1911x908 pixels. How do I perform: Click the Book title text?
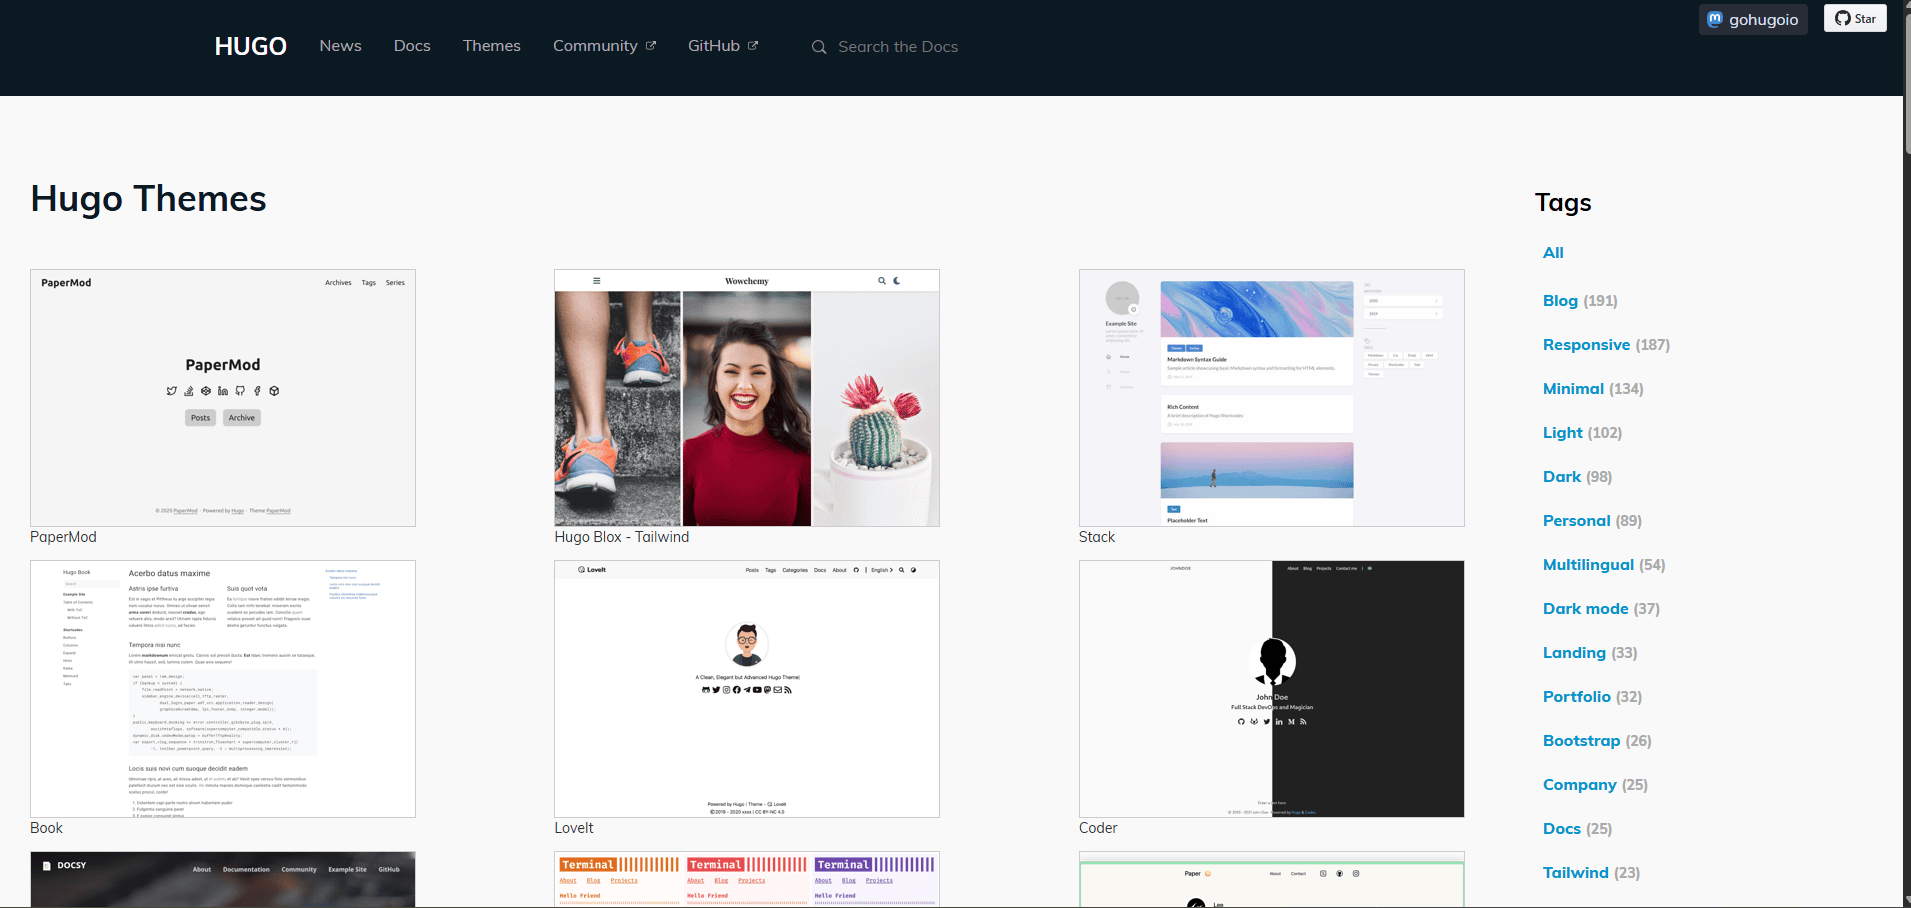46,828
